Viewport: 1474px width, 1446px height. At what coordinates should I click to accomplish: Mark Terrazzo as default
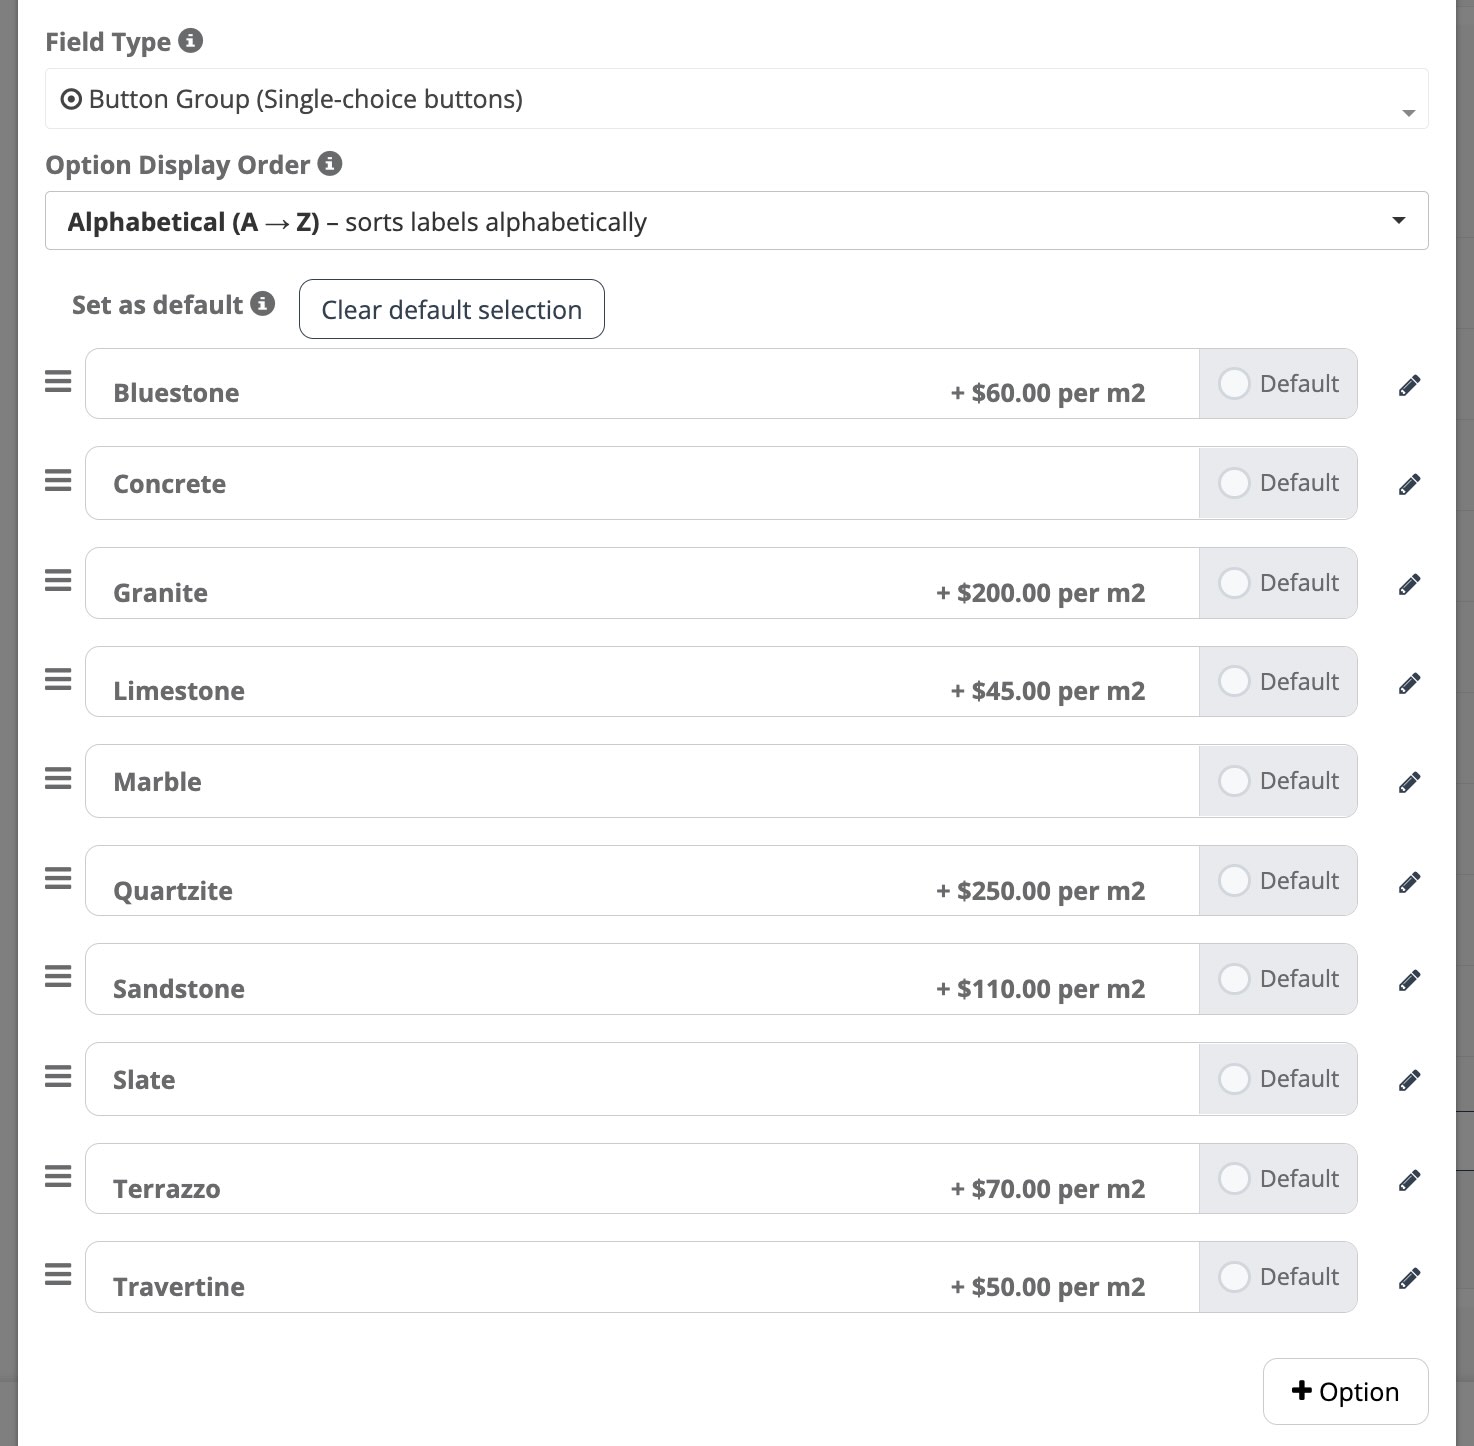point(1234,1179)
